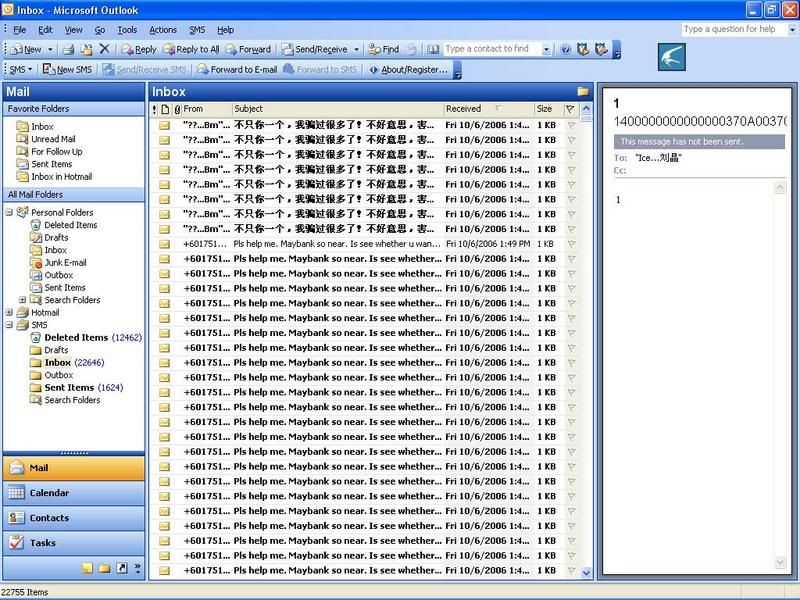800x600 pixels.
Task: Open the Tools menu
Action: (x=127, y=30)
